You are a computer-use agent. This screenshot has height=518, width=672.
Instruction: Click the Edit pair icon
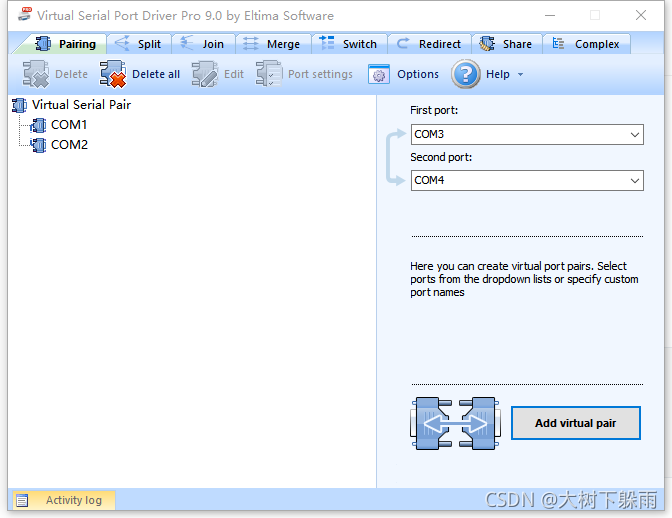205,74
